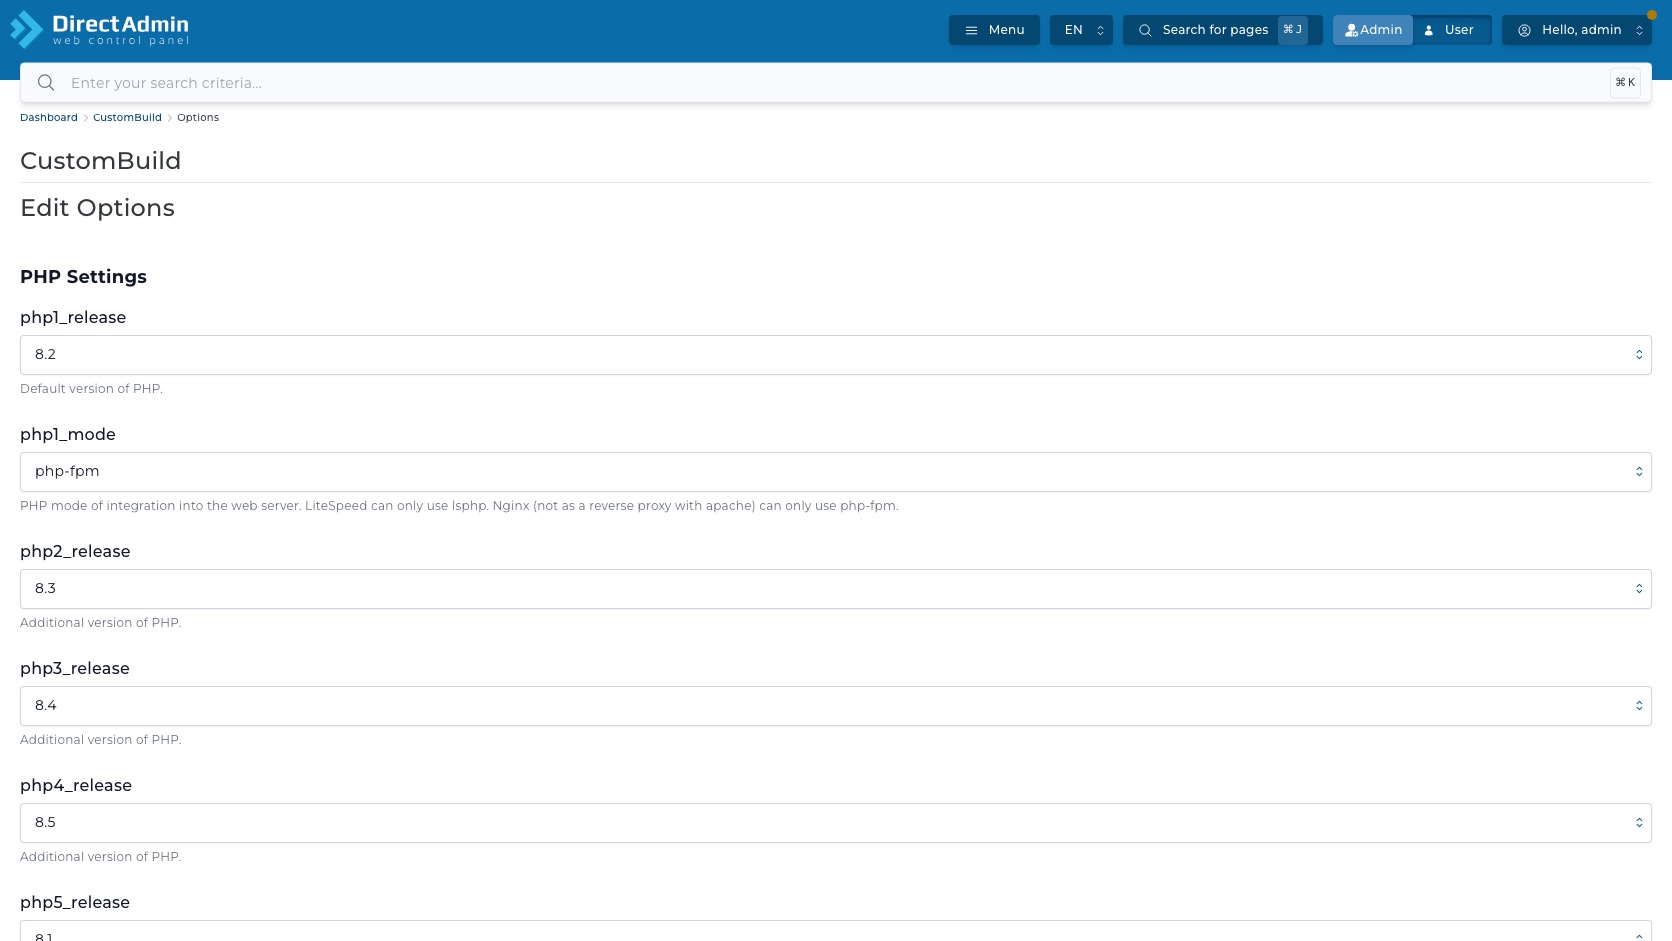The image size is (1672, 941).
Task: Open the Hello, admin account menu
Action: pyautogui.click(x=1577, y=30)
